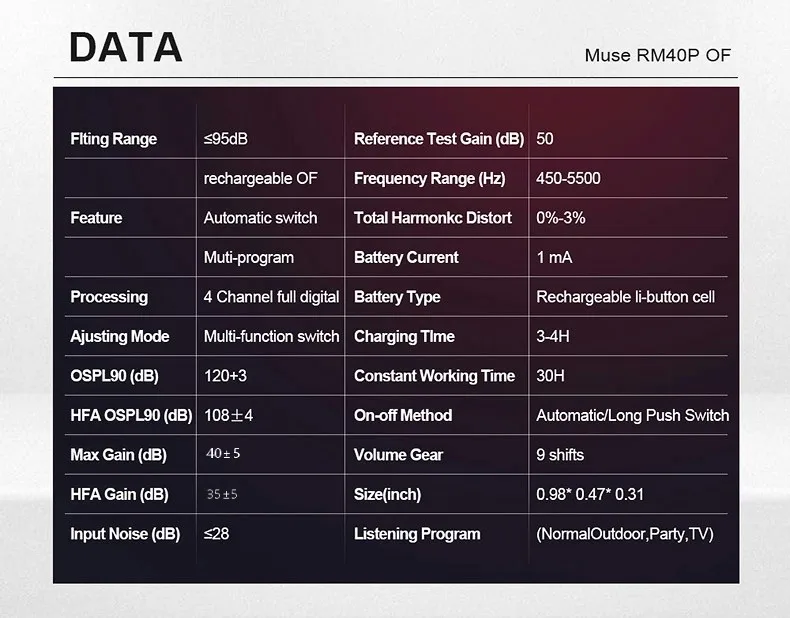Click the OSPL90 (dB) label
This screenshot has height=618, width=790.
pos(114,376)
